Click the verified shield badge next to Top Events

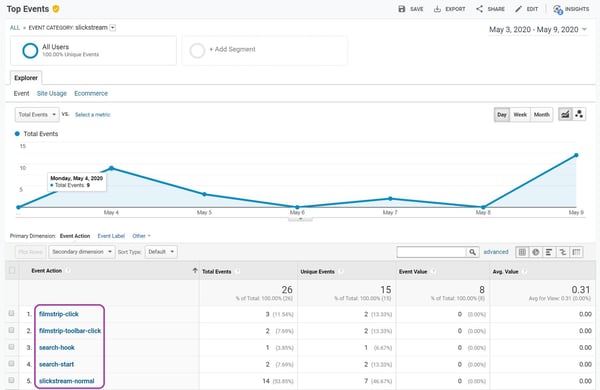[56, 9]
